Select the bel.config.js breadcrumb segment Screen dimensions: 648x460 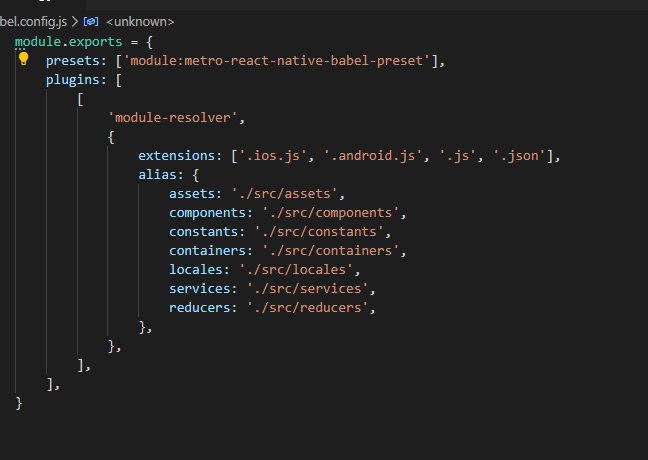tap(33, 21)
